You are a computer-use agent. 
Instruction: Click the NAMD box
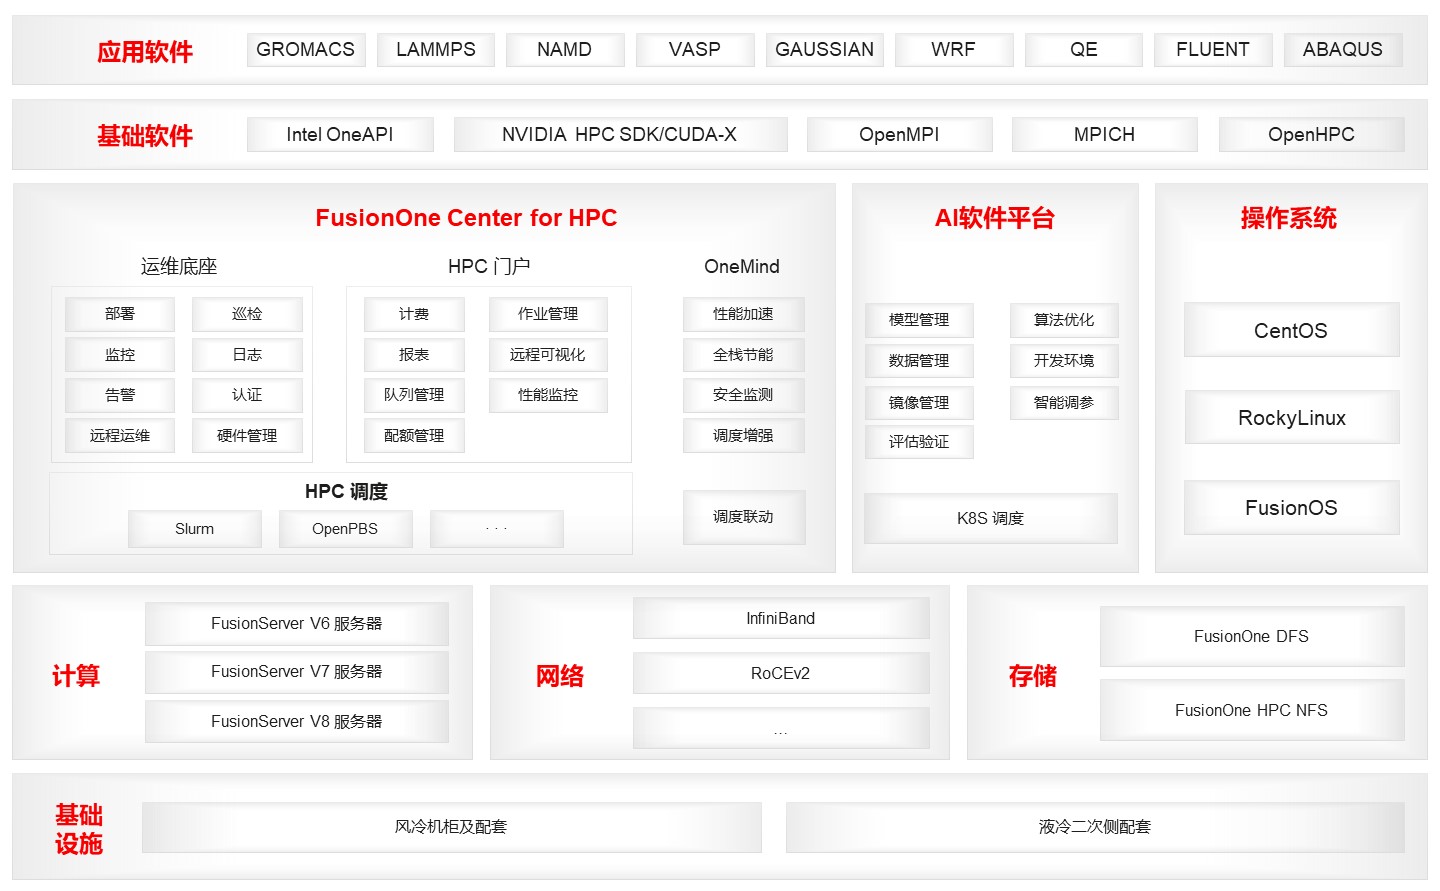[565, 49]
